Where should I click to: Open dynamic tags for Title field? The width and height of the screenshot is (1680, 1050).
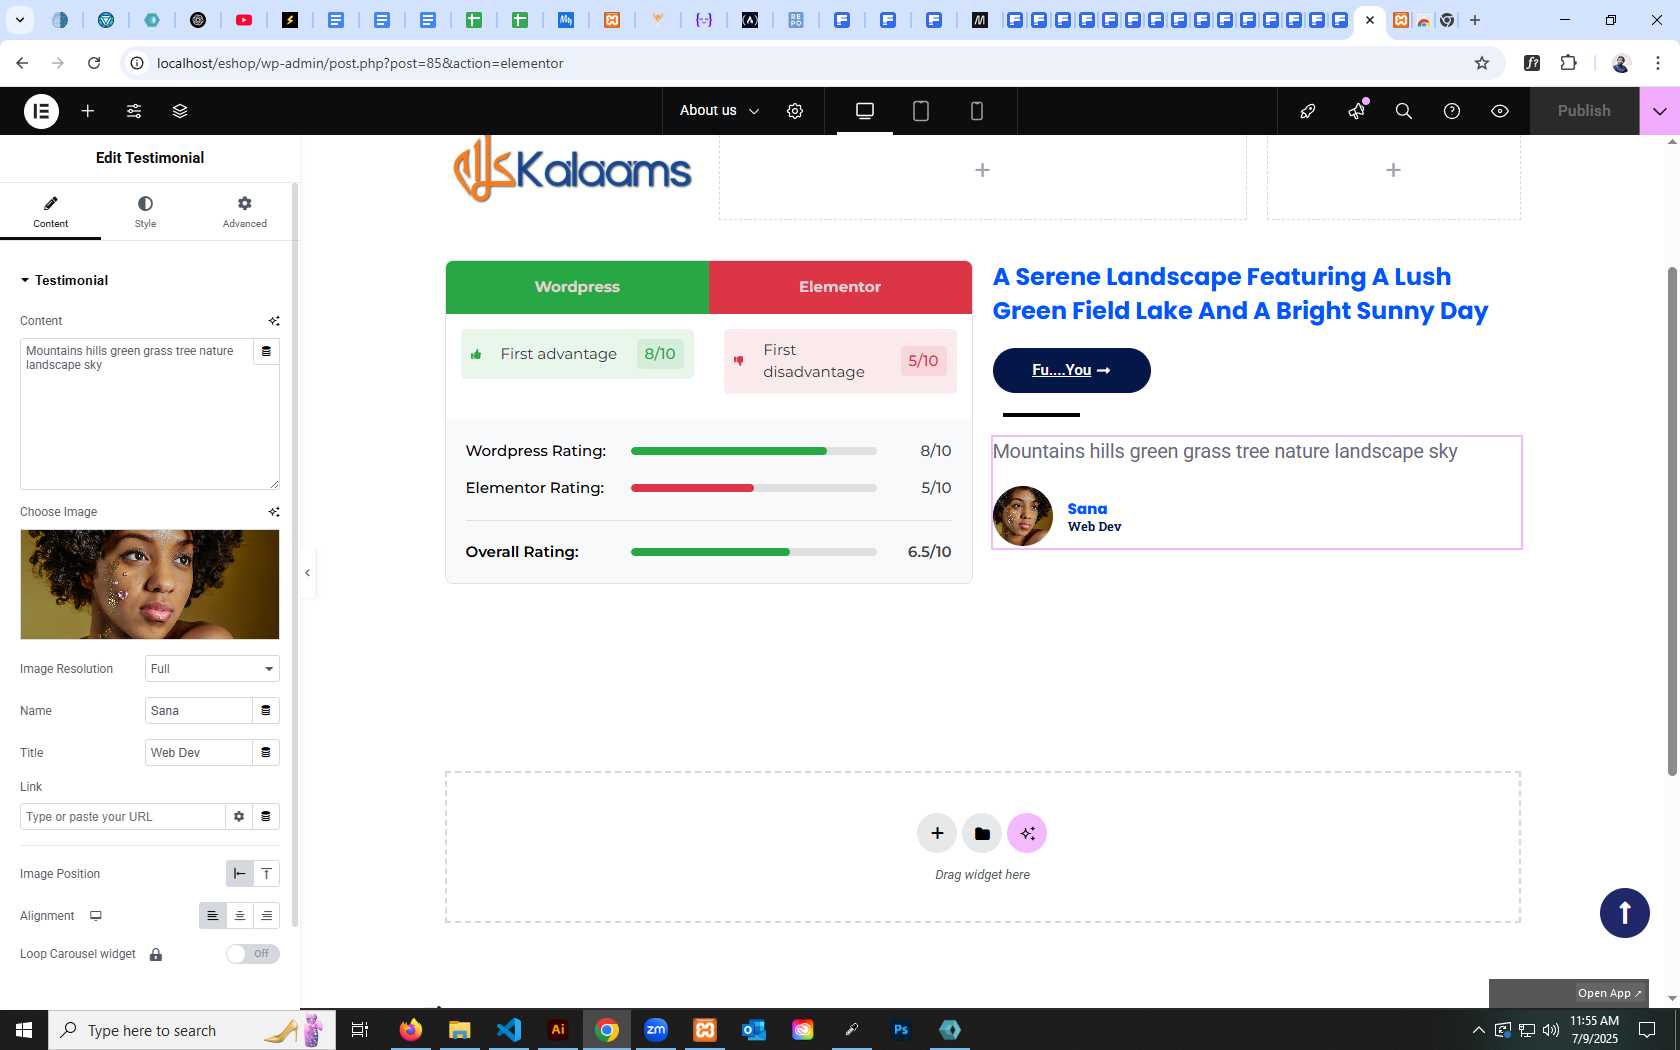[266, 753]
